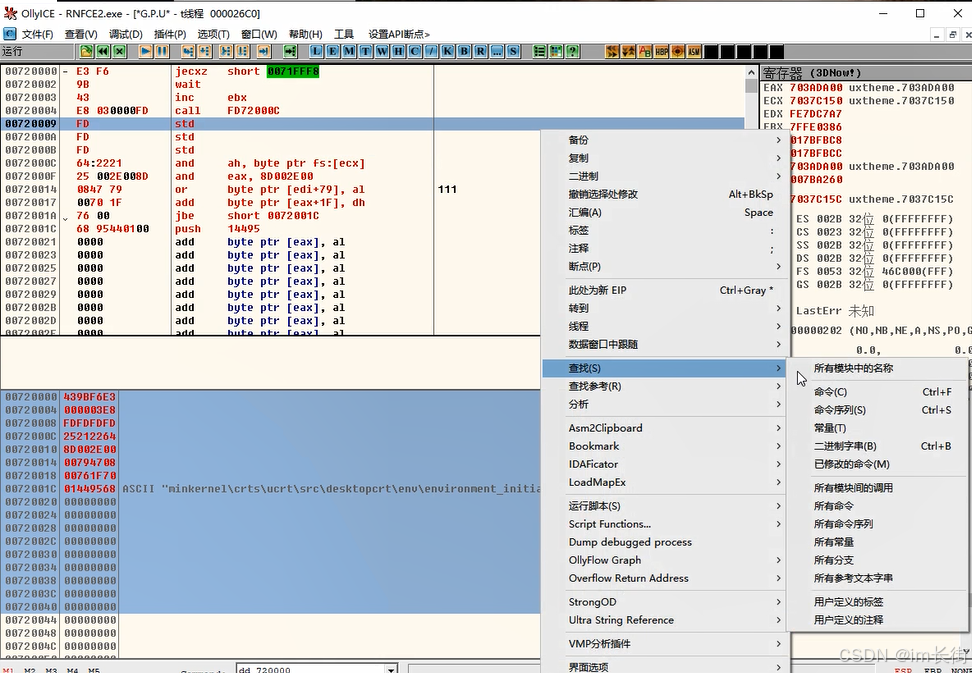Select 命令(C) search option

pyautogui.click(x=877, y=392)
